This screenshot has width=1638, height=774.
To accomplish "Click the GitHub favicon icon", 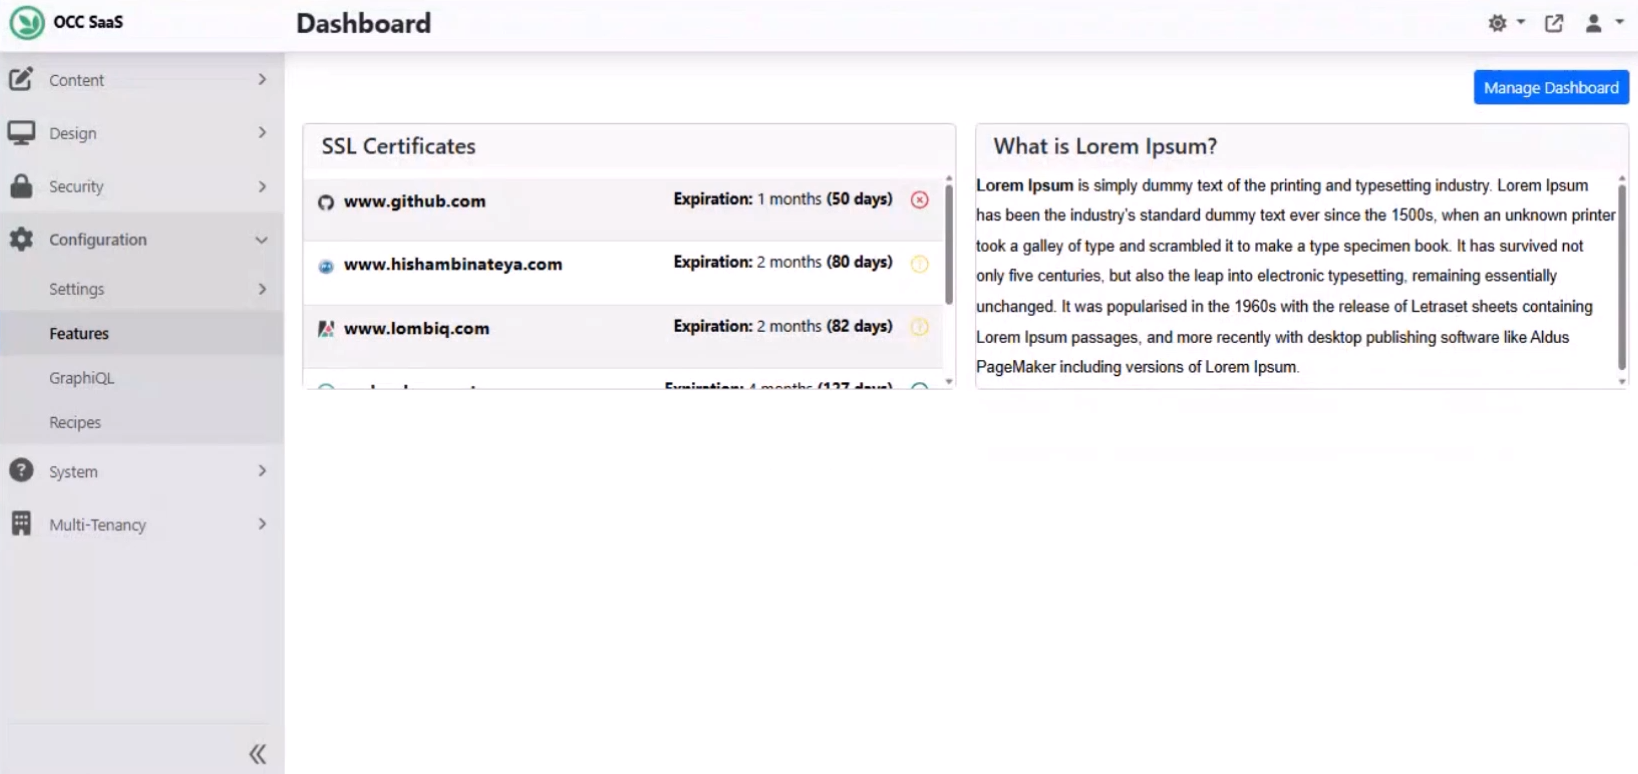I will [326, 202].
